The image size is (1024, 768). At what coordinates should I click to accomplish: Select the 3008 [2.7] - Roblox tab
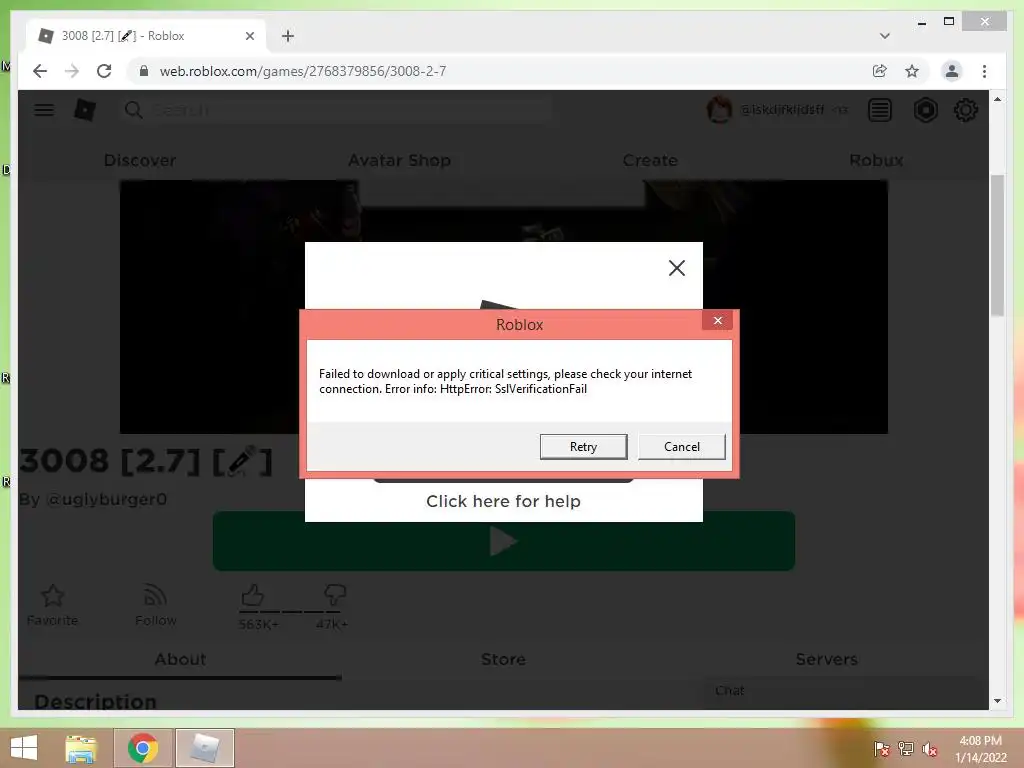click(x=146, y=36)
